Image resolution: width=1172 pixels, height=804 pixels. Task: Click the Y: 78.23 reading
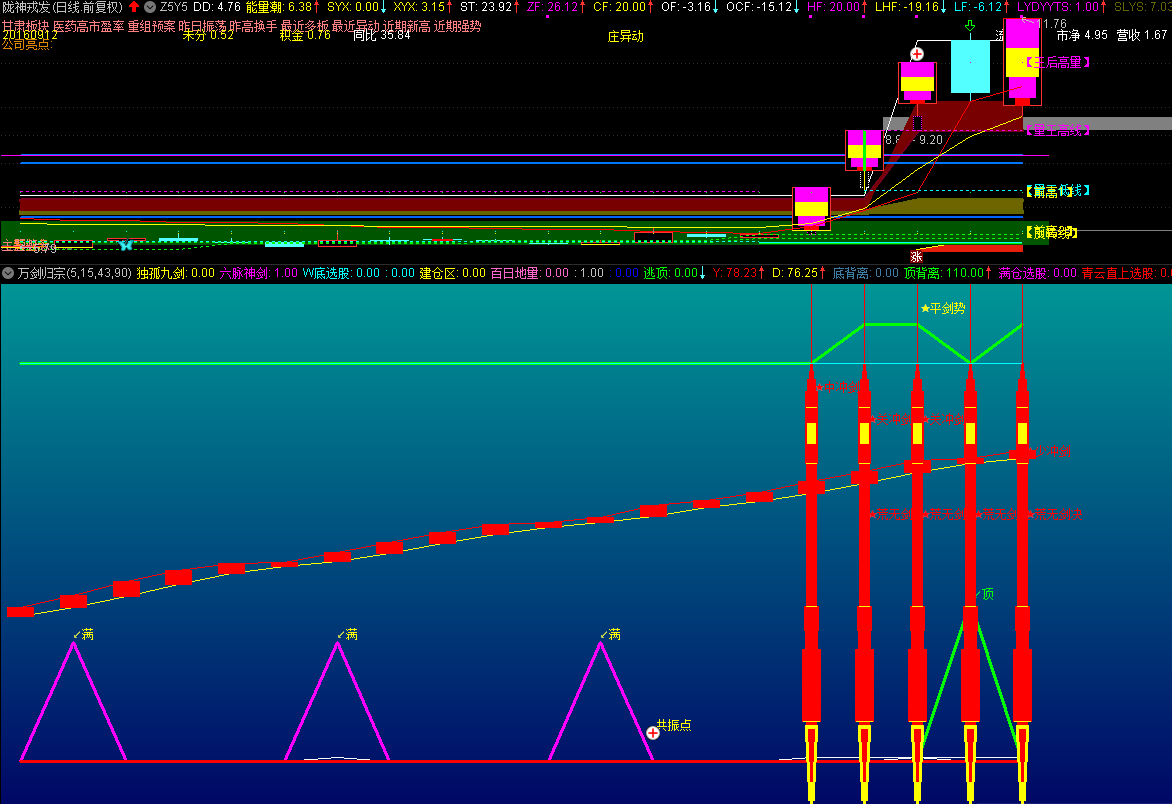click(x=738, y=273)
